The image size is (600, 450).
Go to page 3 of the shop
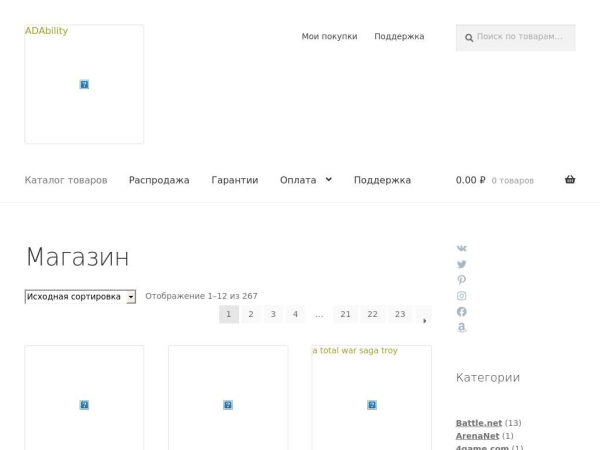point(273,315)
